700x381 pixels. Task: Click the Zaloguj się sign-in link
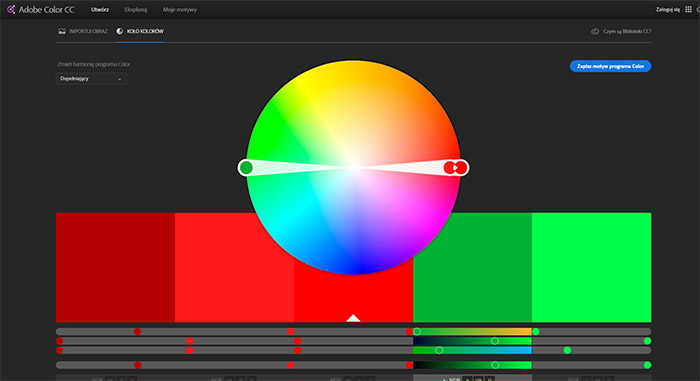[667, 9]
